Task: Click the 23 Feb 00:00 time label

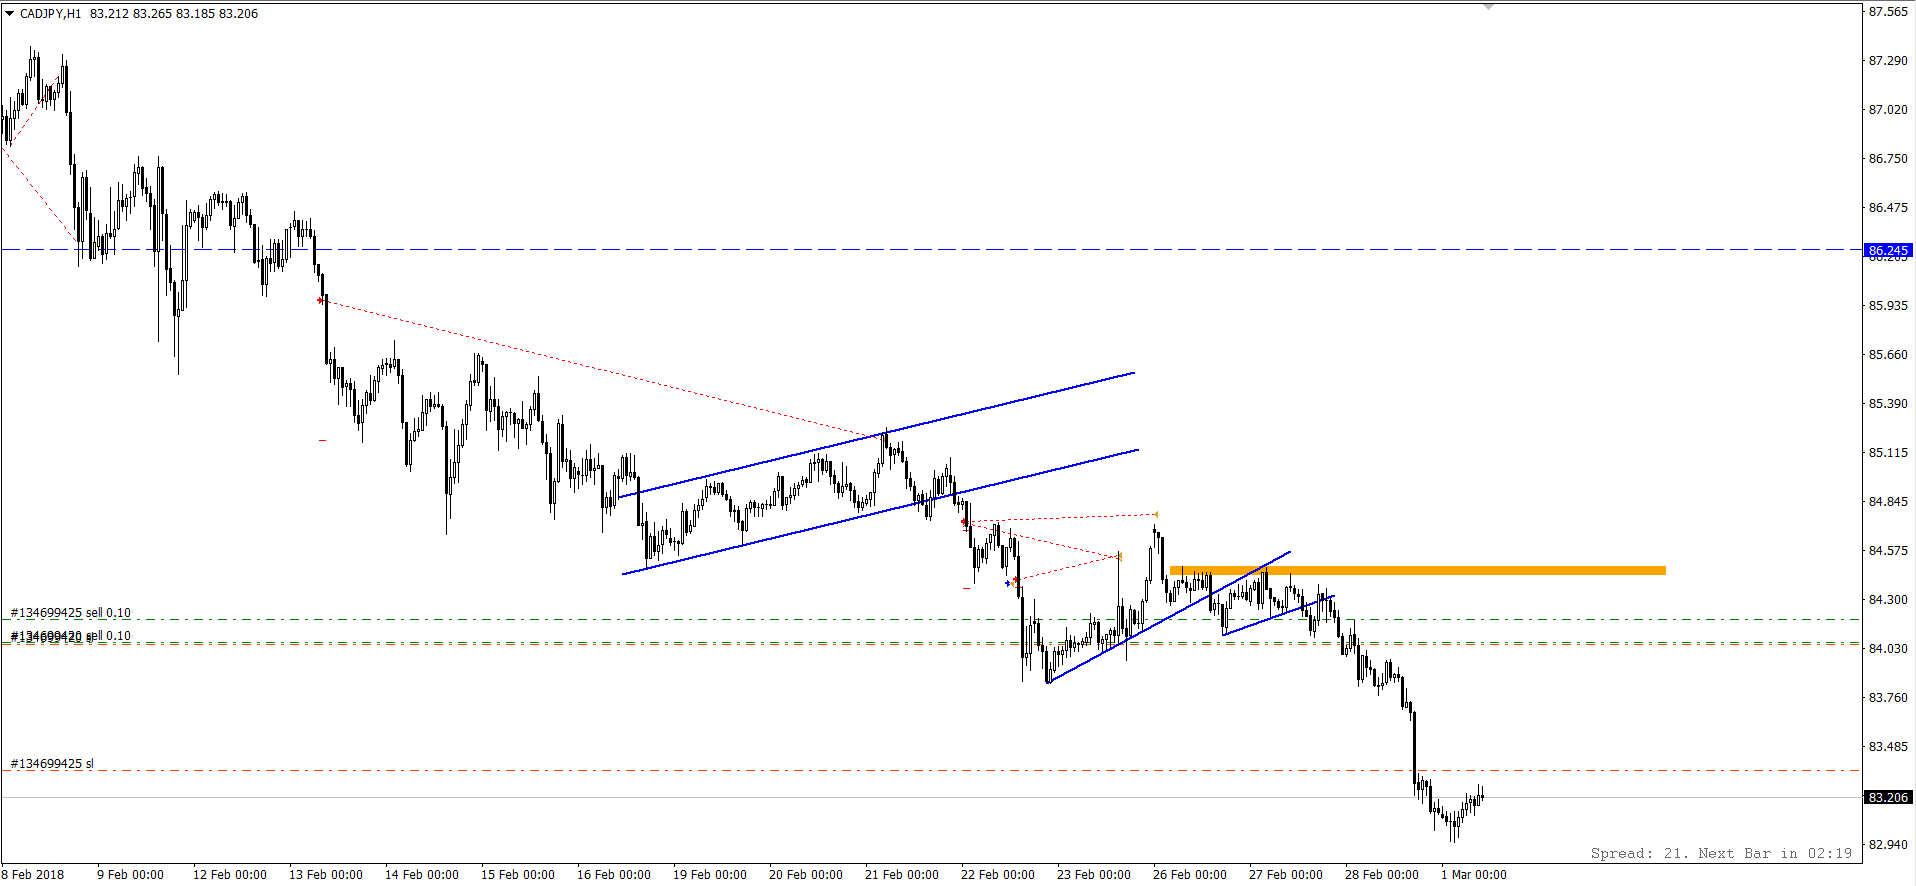Action: click(1094, 875)
